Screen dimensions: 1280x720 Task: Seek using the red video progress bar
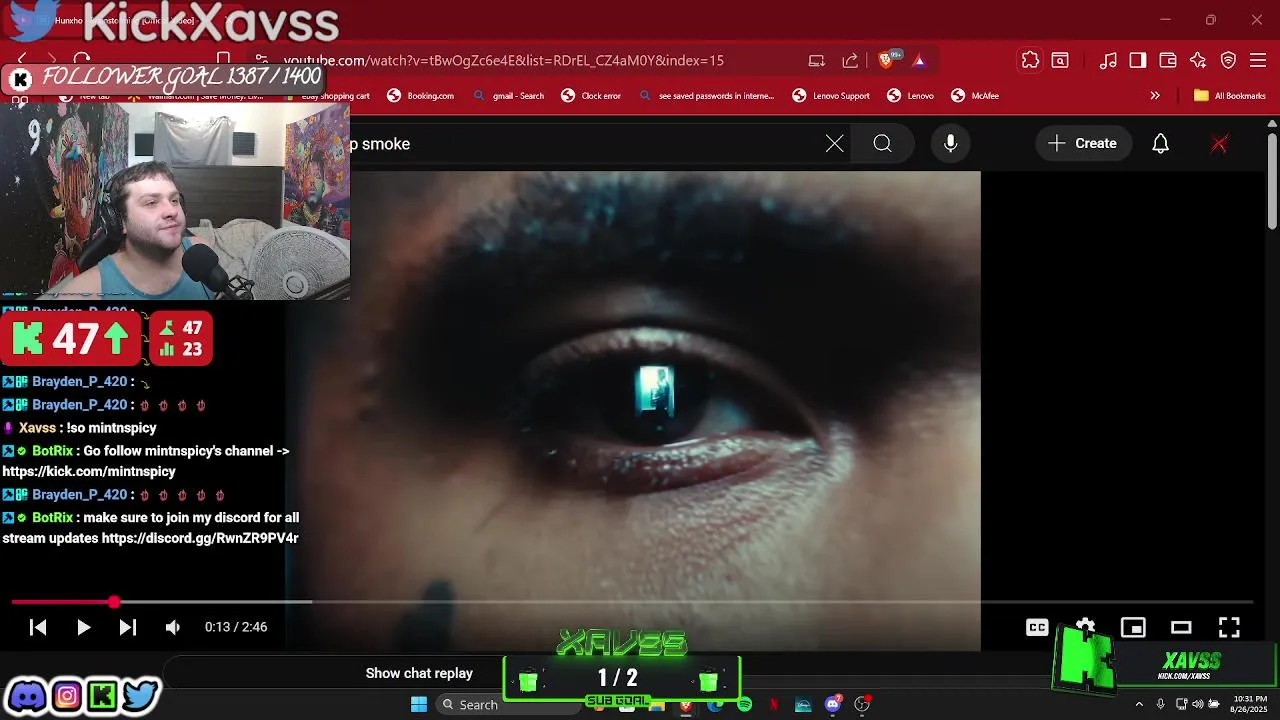tap(632, 602)
